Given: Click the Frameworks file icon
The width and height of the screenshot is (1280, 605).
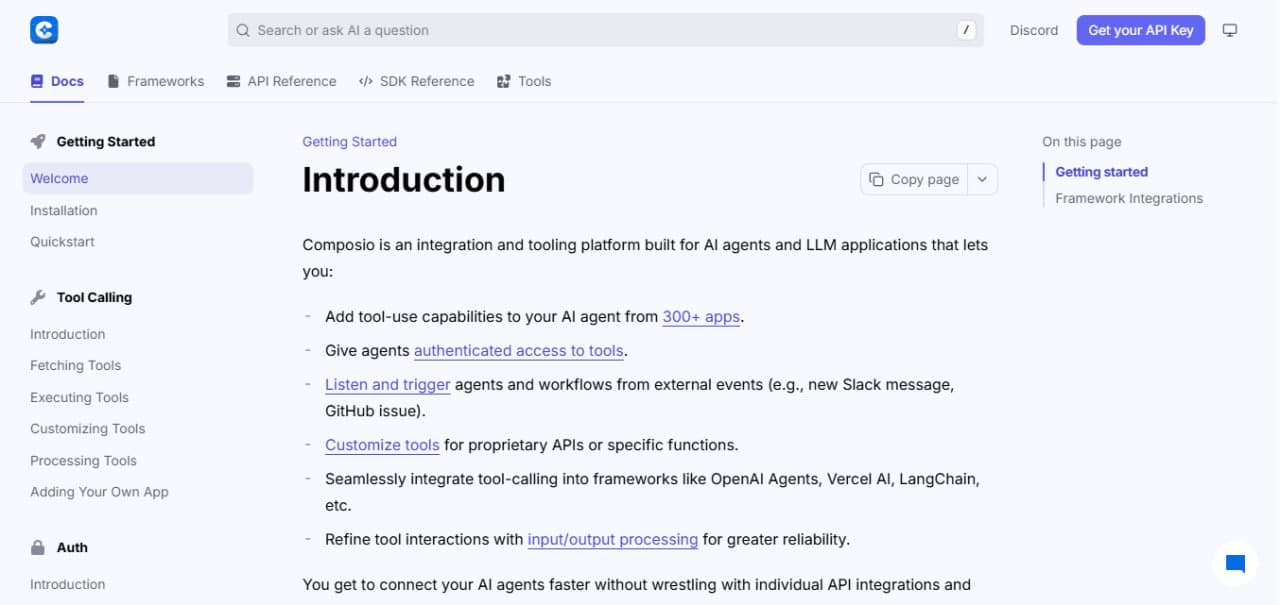Looking at the screenshot, I should [113, 81].
